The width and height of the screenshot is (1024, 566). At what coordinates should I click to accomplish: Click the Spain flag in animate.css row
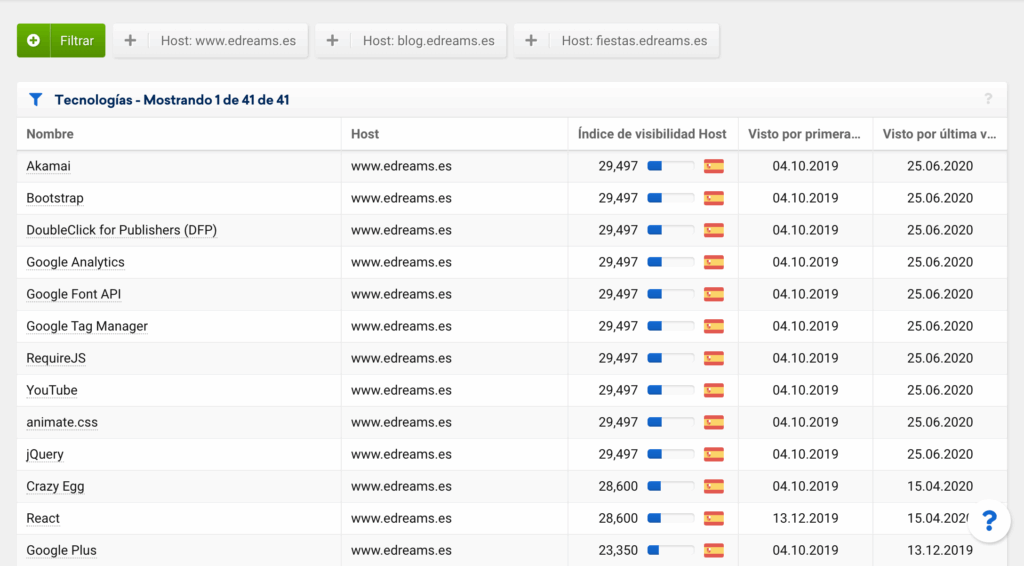pyautogui.click(x=714, y=422)
